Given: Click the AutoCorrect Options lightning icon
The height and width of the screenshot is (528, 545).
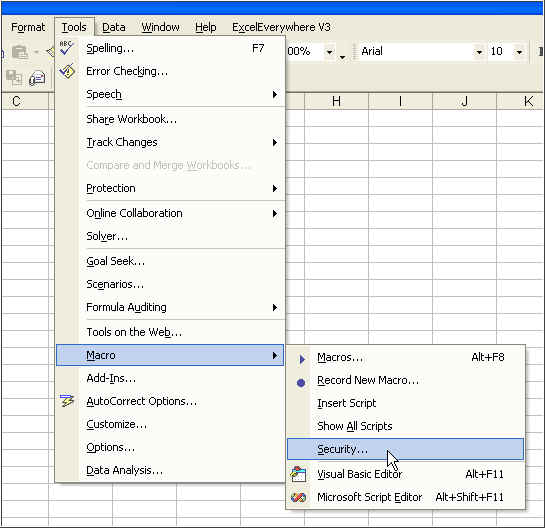Looking at the screenshot, I should click(x=67, y=401).
